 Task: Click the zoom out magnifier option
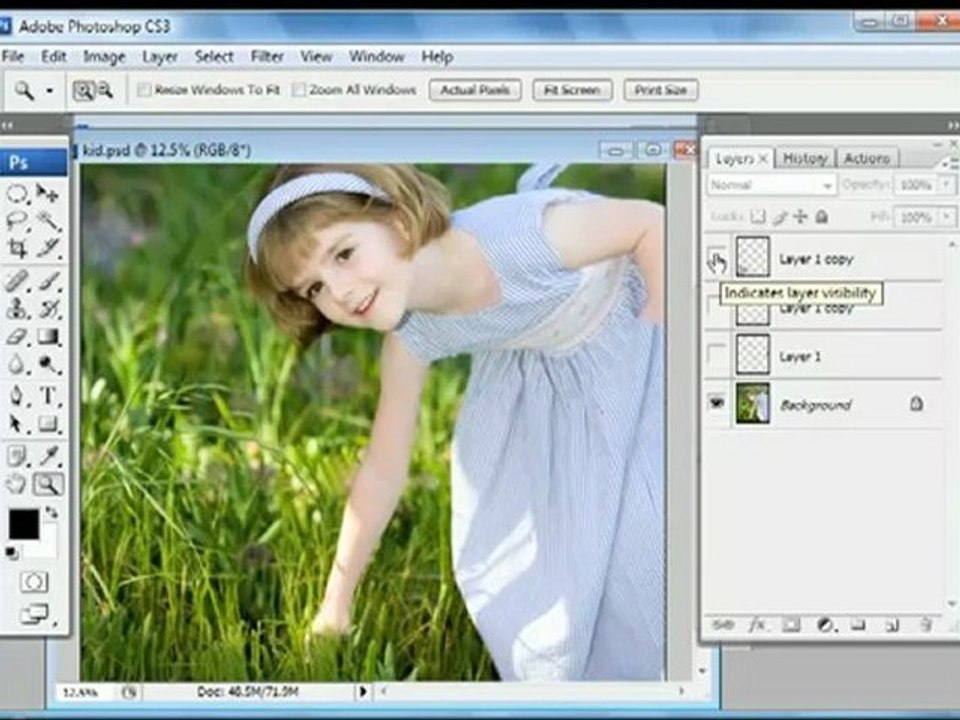[105, 90]
